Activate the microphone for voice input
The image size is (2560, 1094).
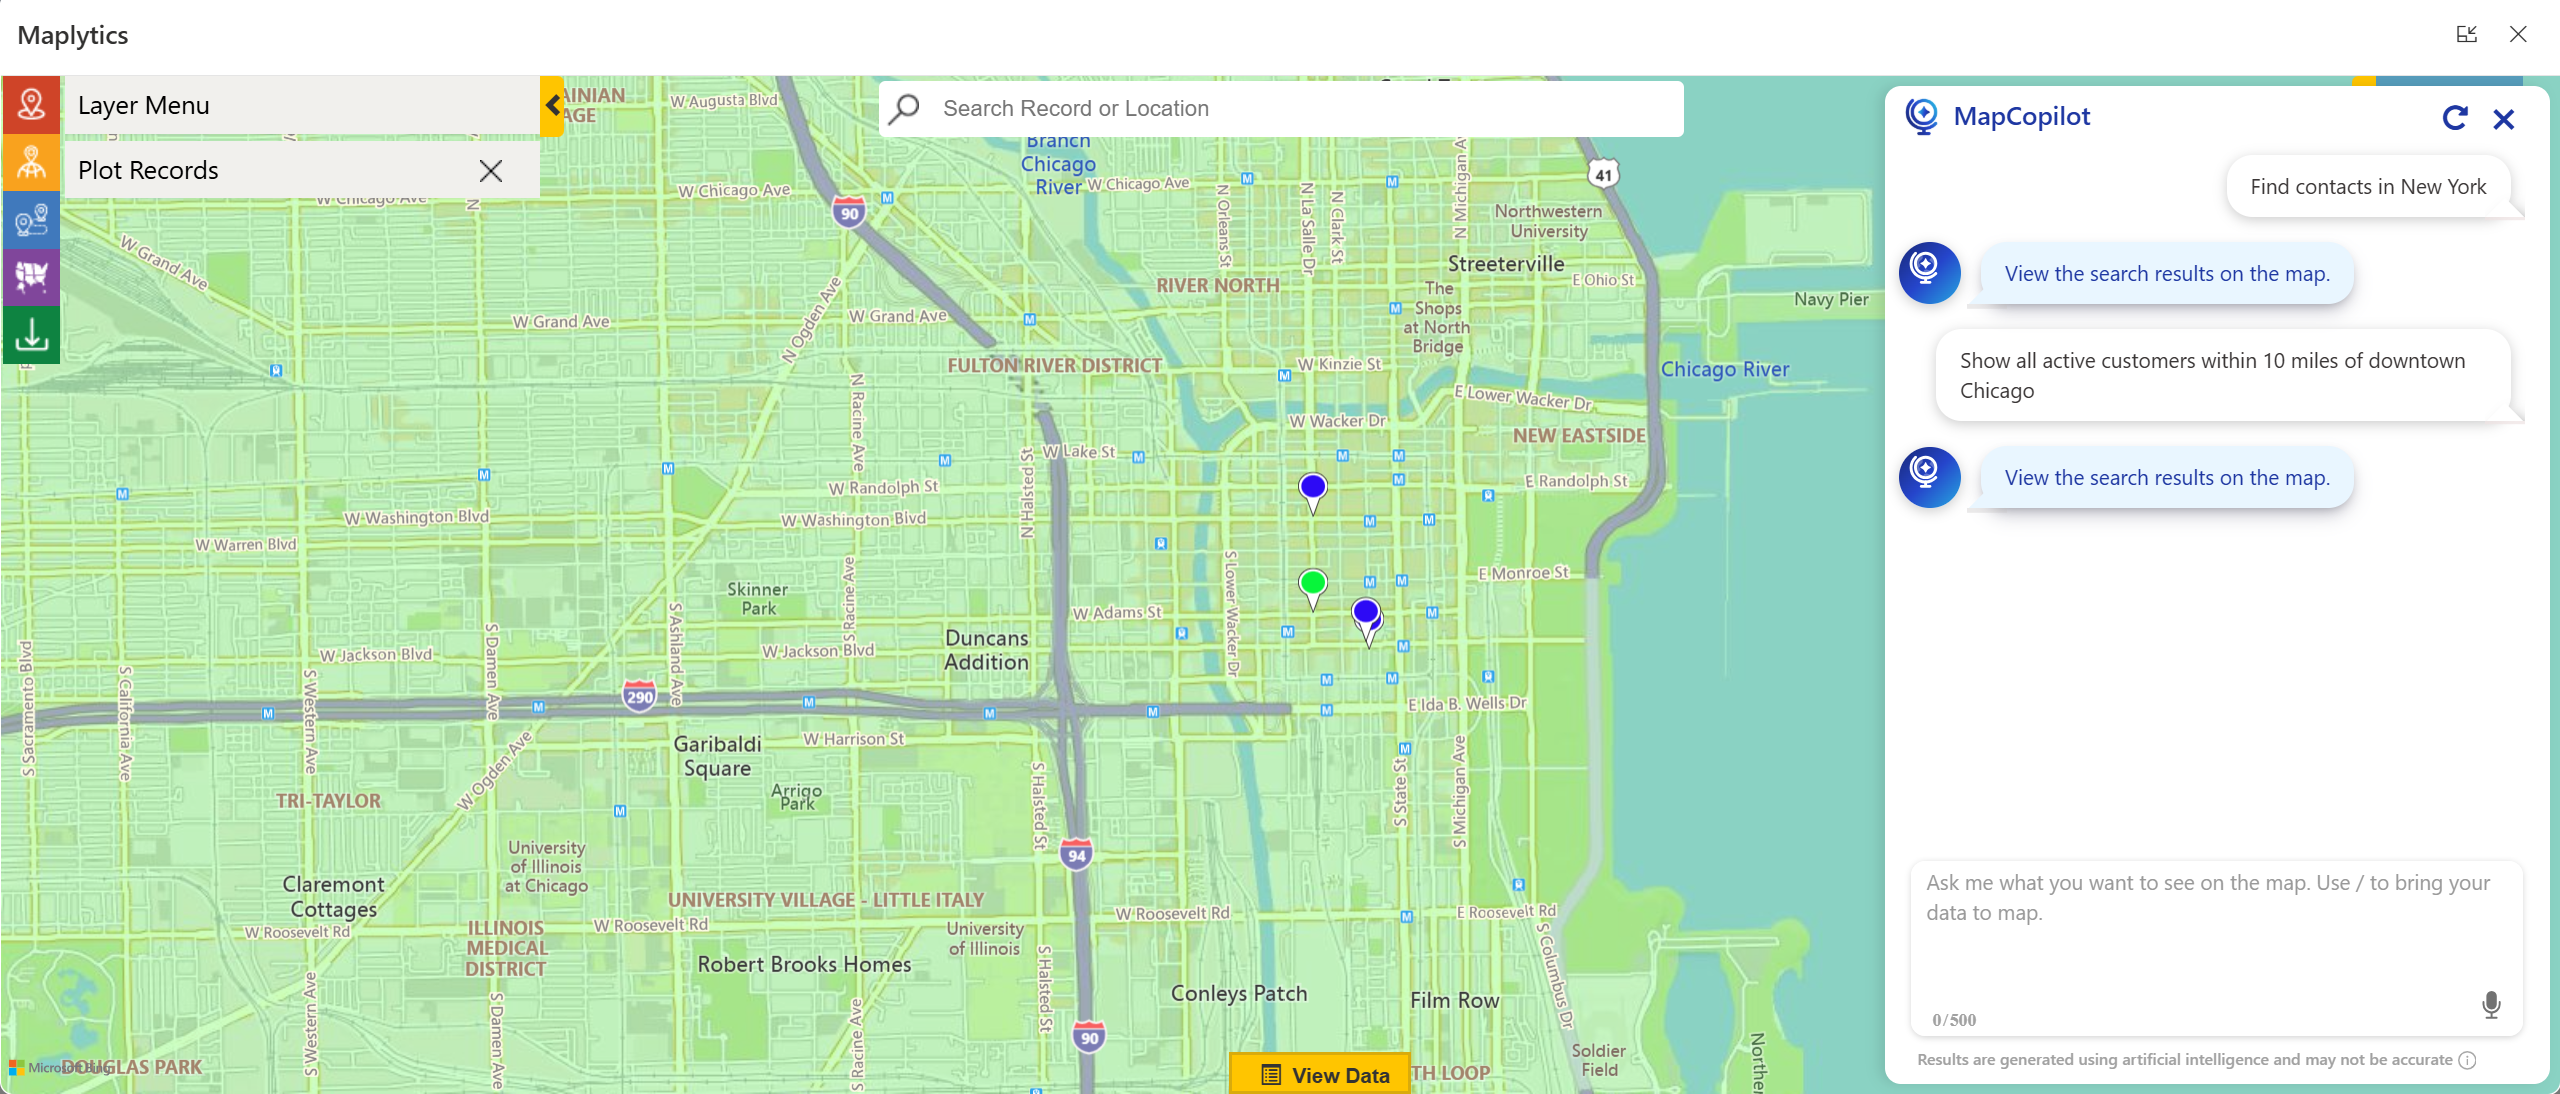coord(2490,1004)
